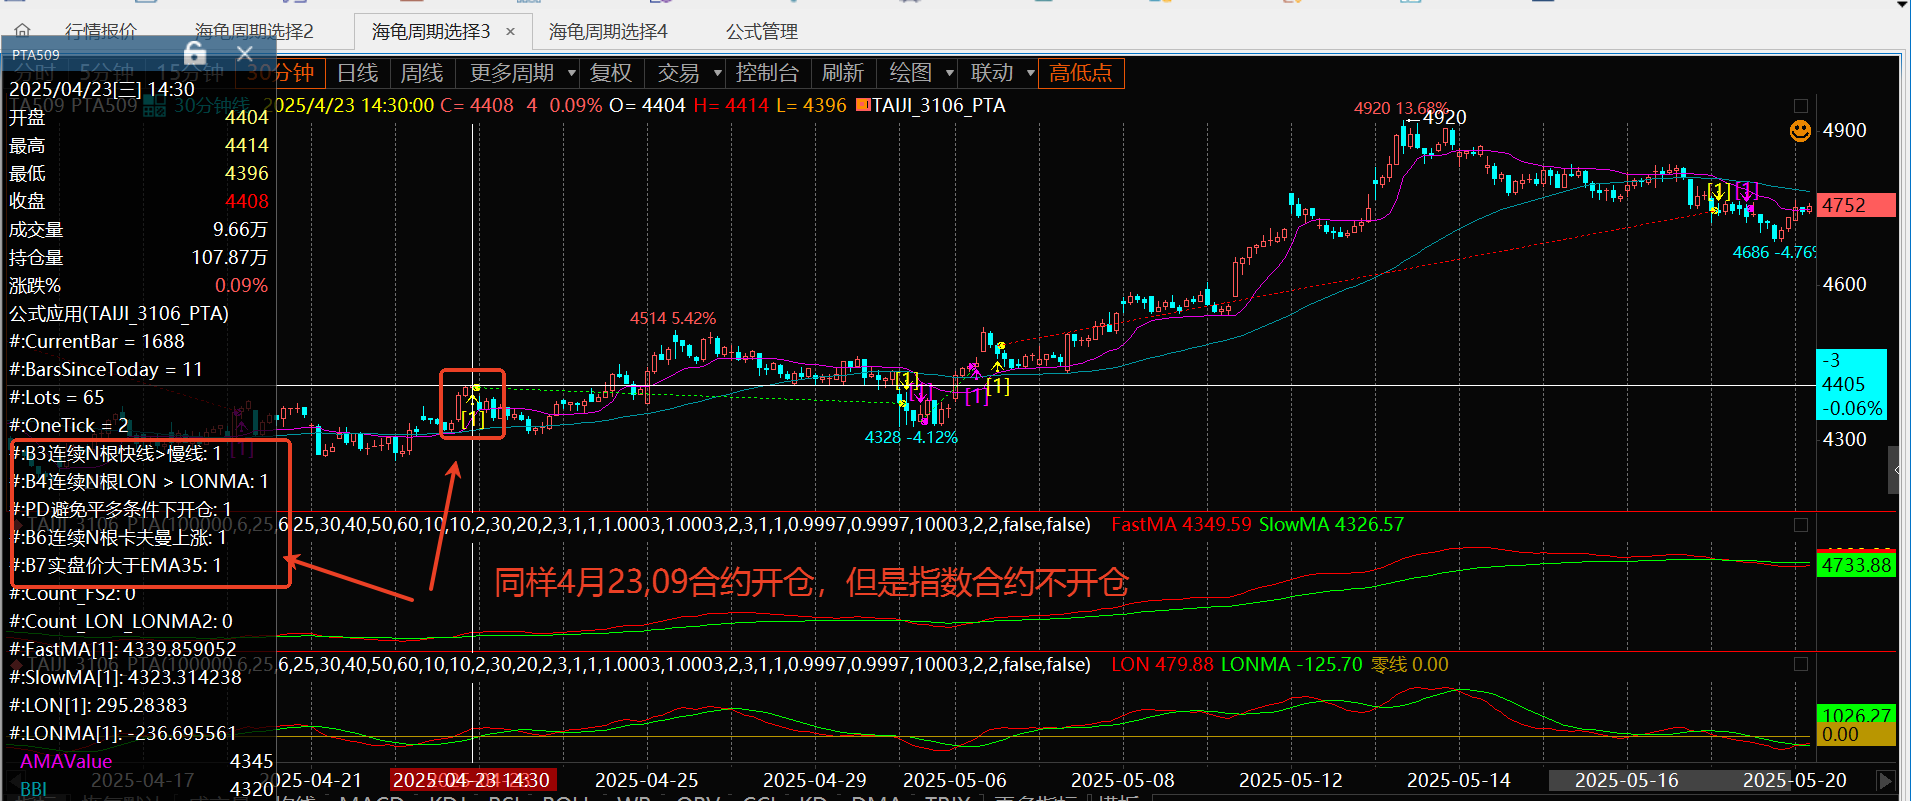Click the TAIJI_3106_PTA indicator name

point(939,105)
